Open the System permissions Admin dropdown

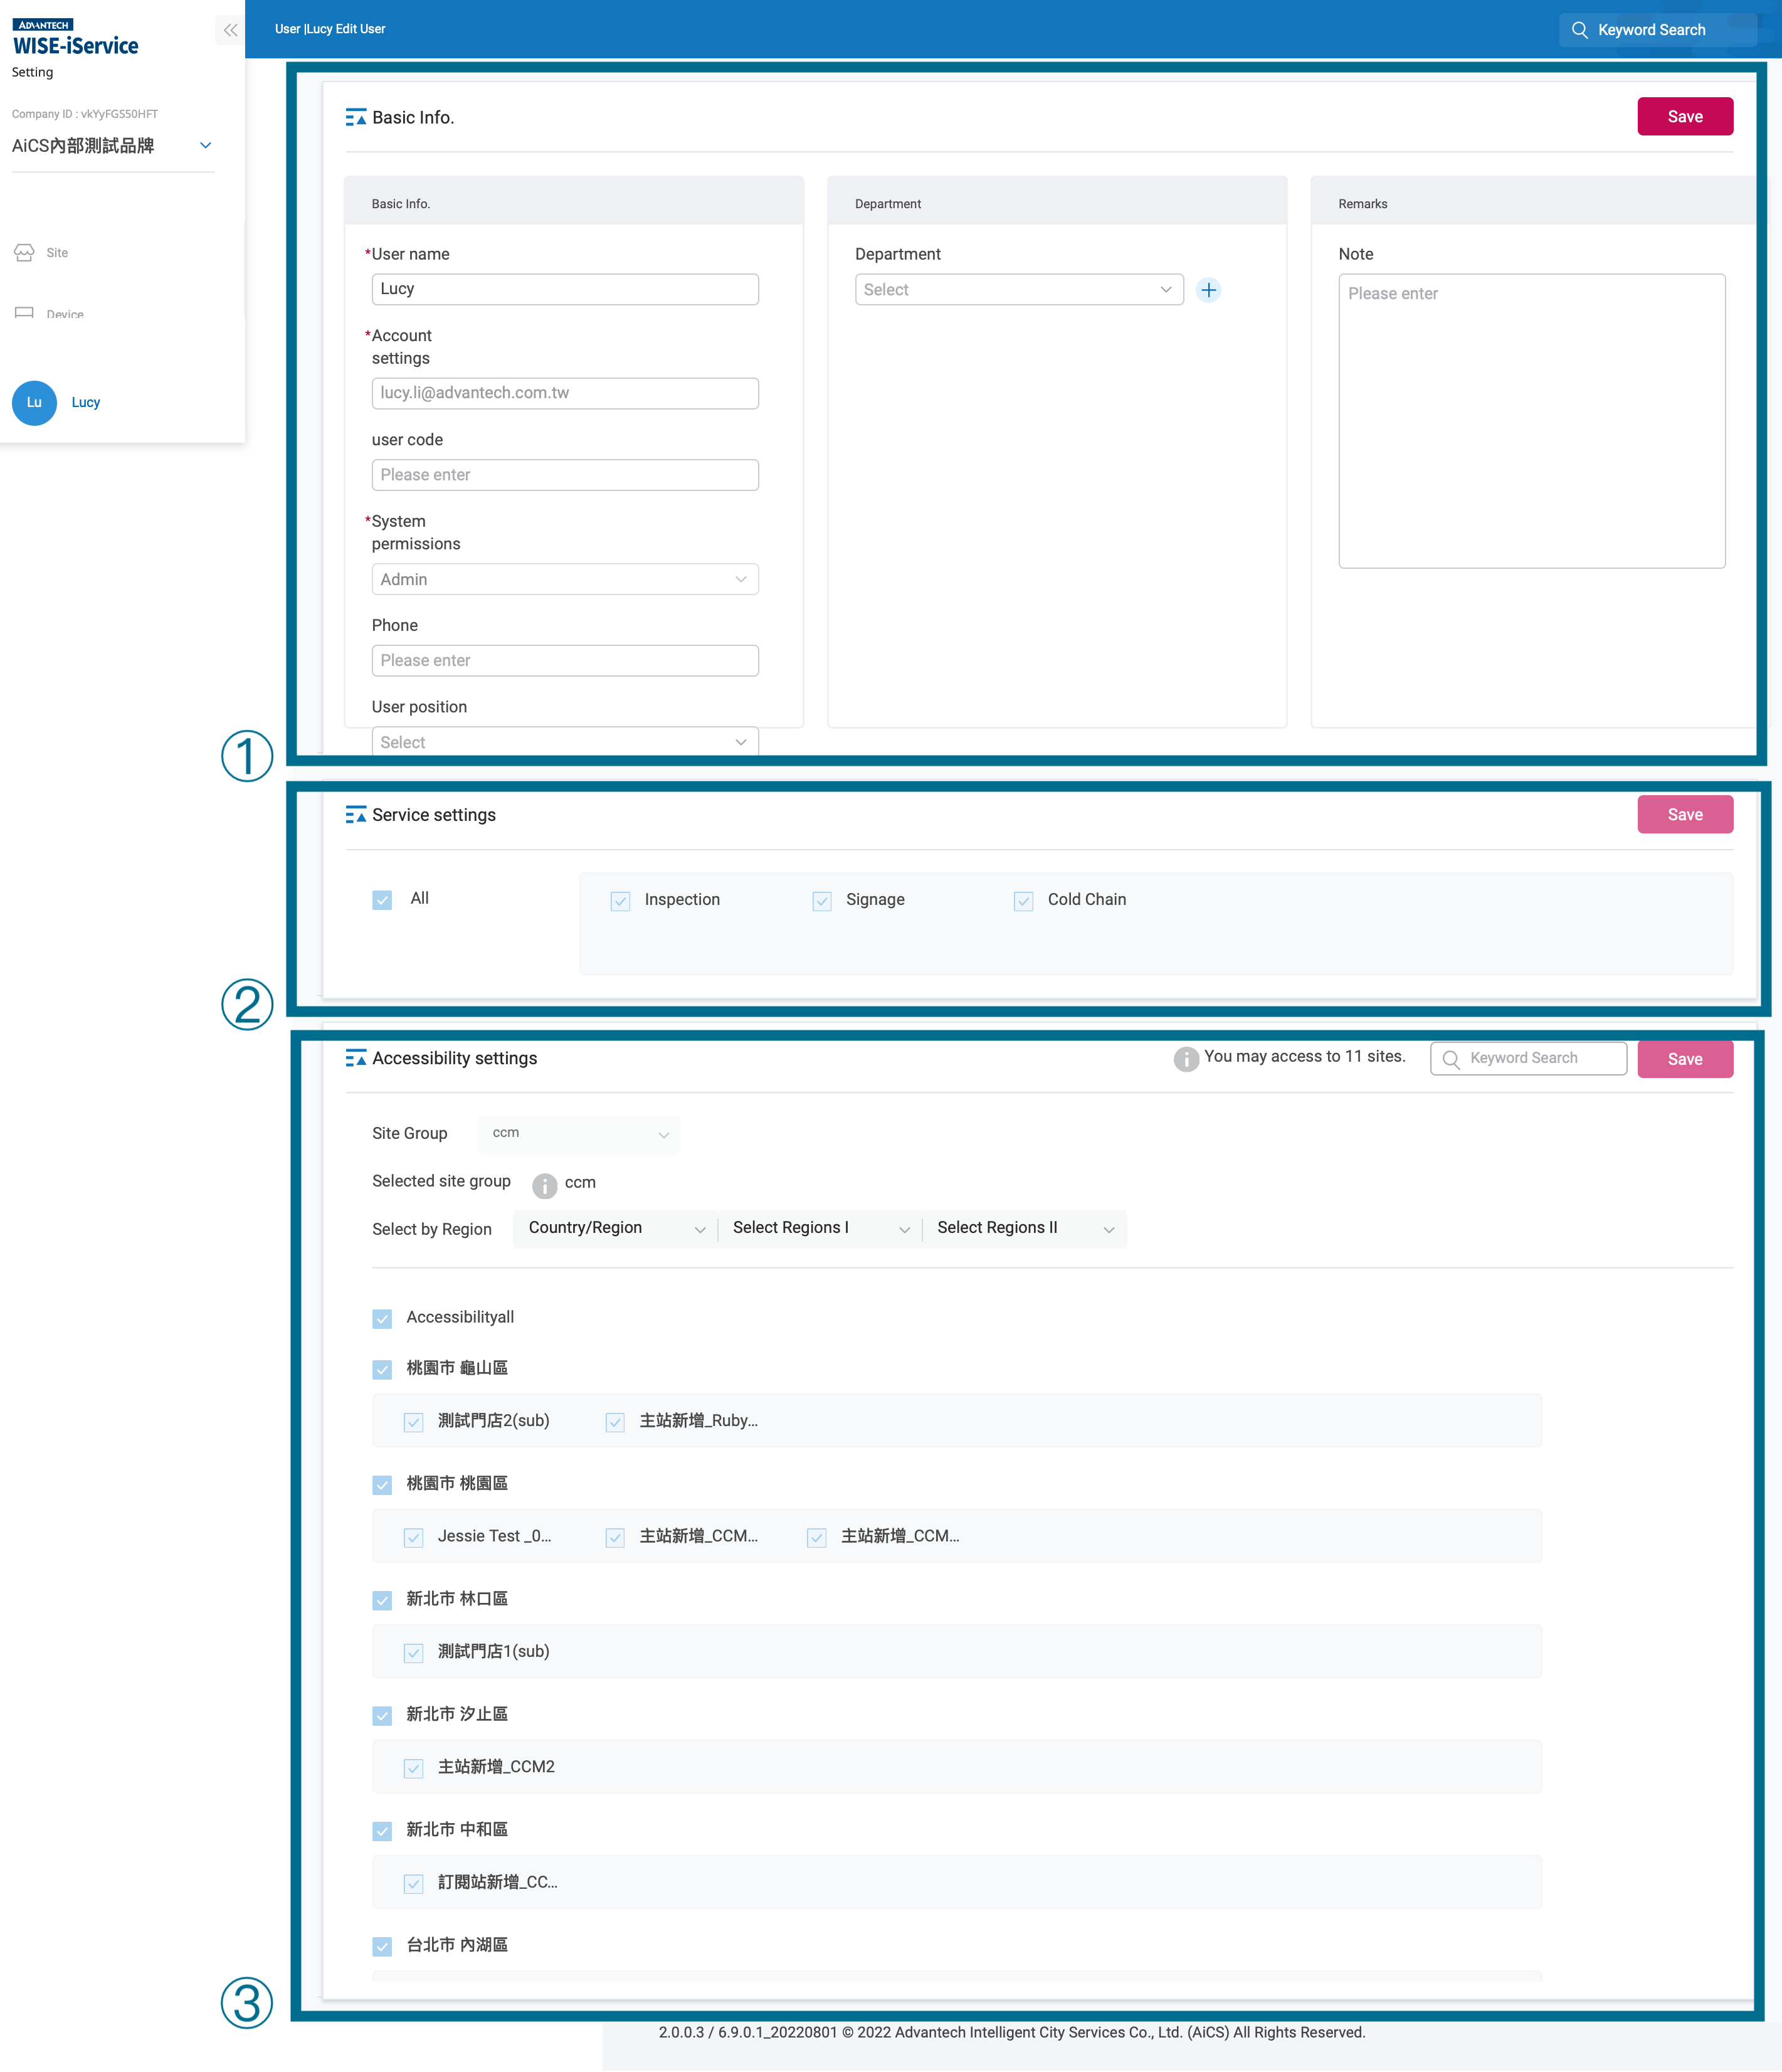[564, 579]
